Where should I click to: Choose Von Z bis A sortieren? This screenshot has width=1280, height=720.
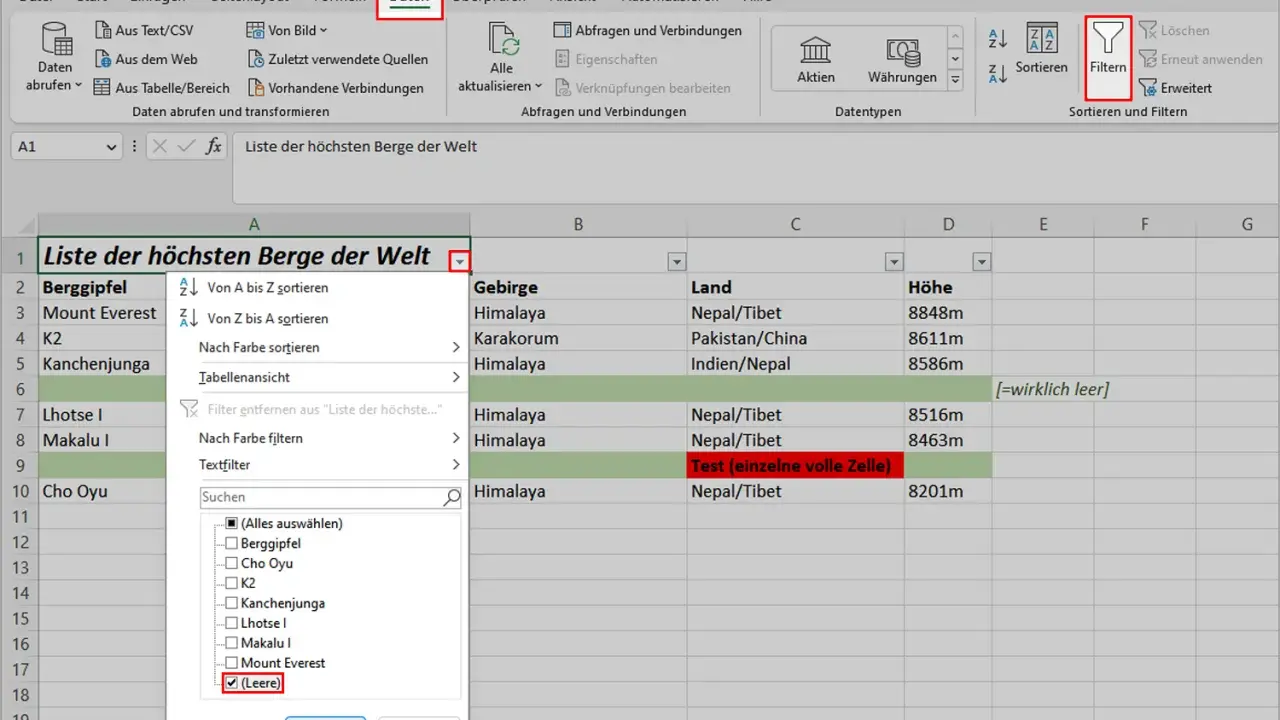[x=318, y=318]
